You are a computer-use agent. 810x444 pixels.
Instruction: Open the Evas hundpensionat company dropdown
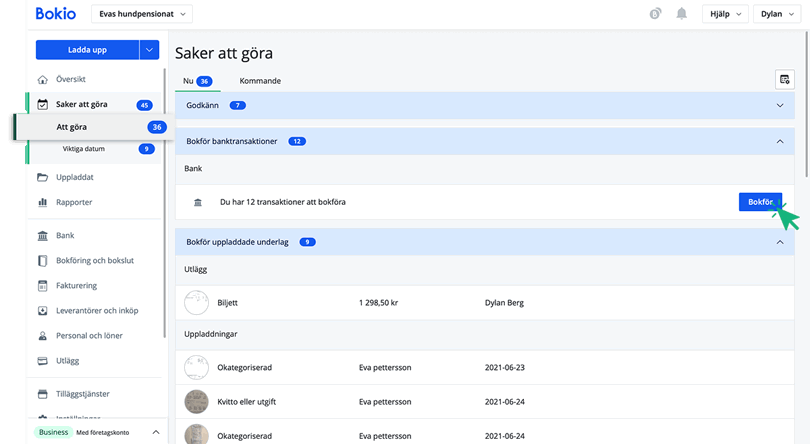pyautogui.click(x=142, y=14)
